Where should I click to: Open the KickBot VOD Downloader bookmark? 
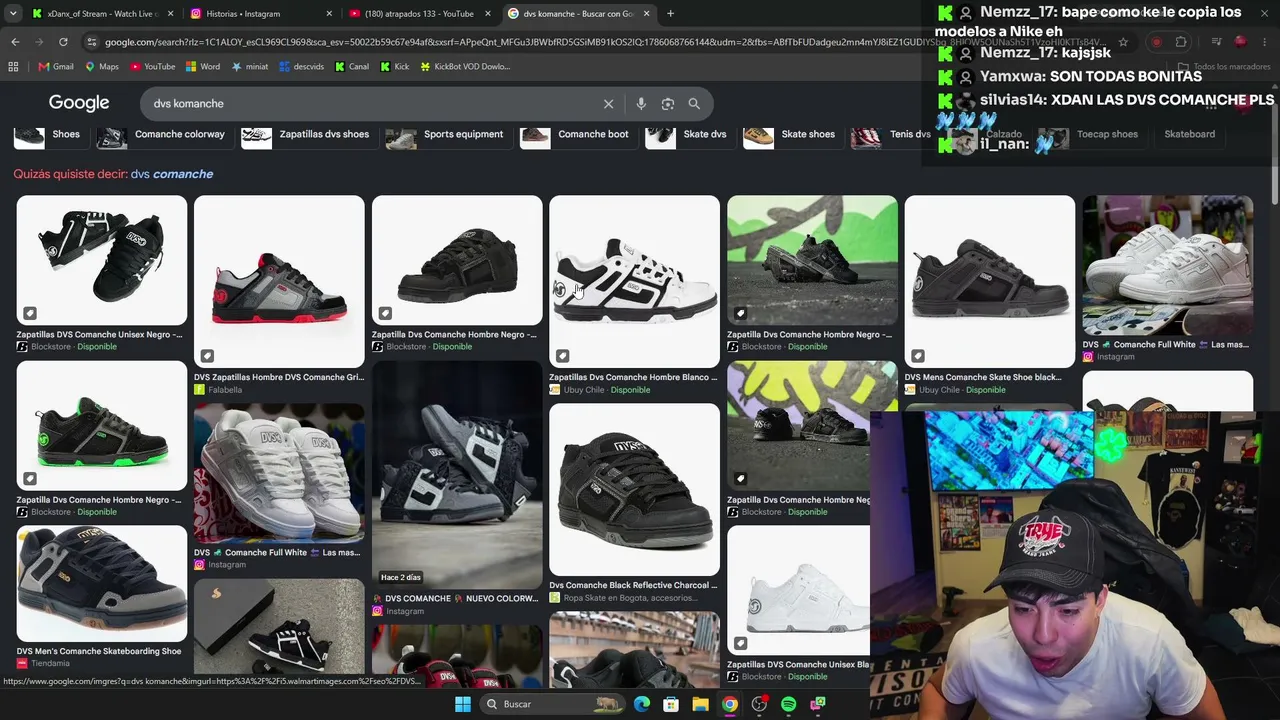(465, 67)
